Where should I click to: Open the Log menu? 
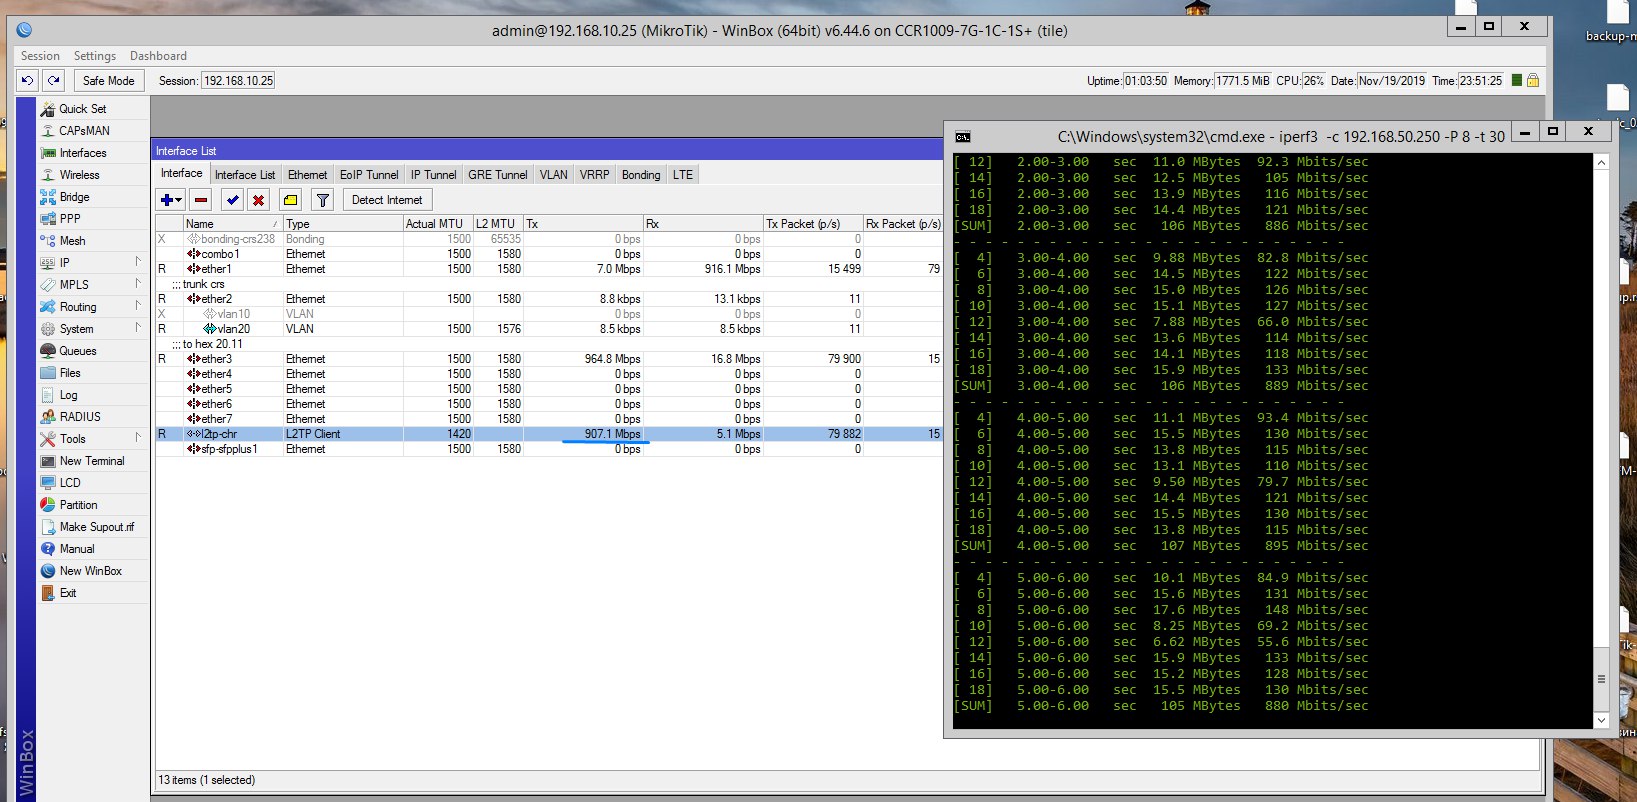[x=68, y=394]
